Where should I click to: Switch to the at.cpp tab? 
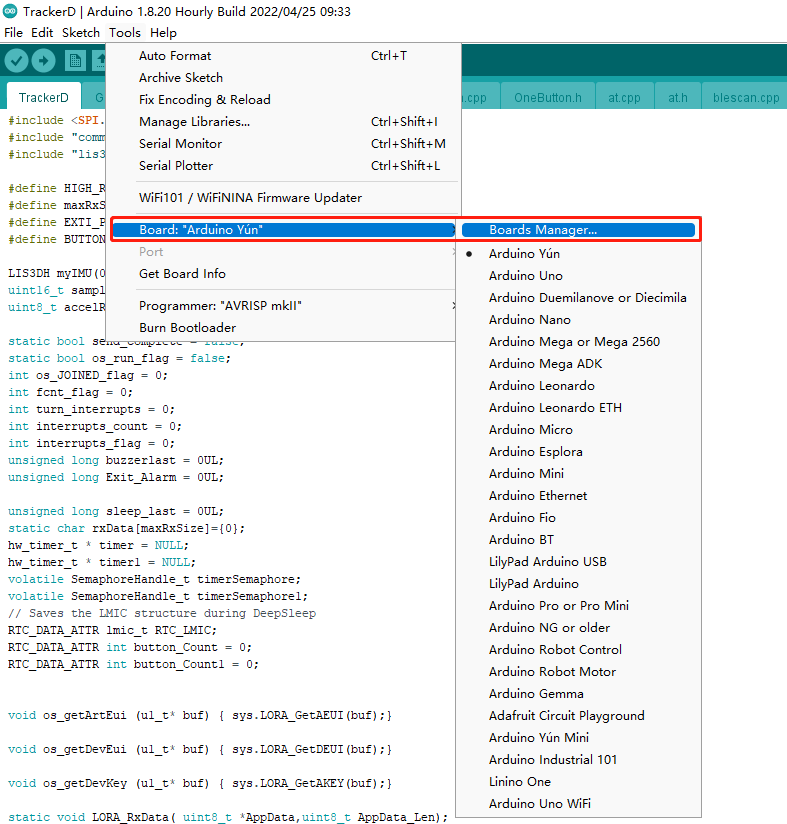click(x=624, y=98)
